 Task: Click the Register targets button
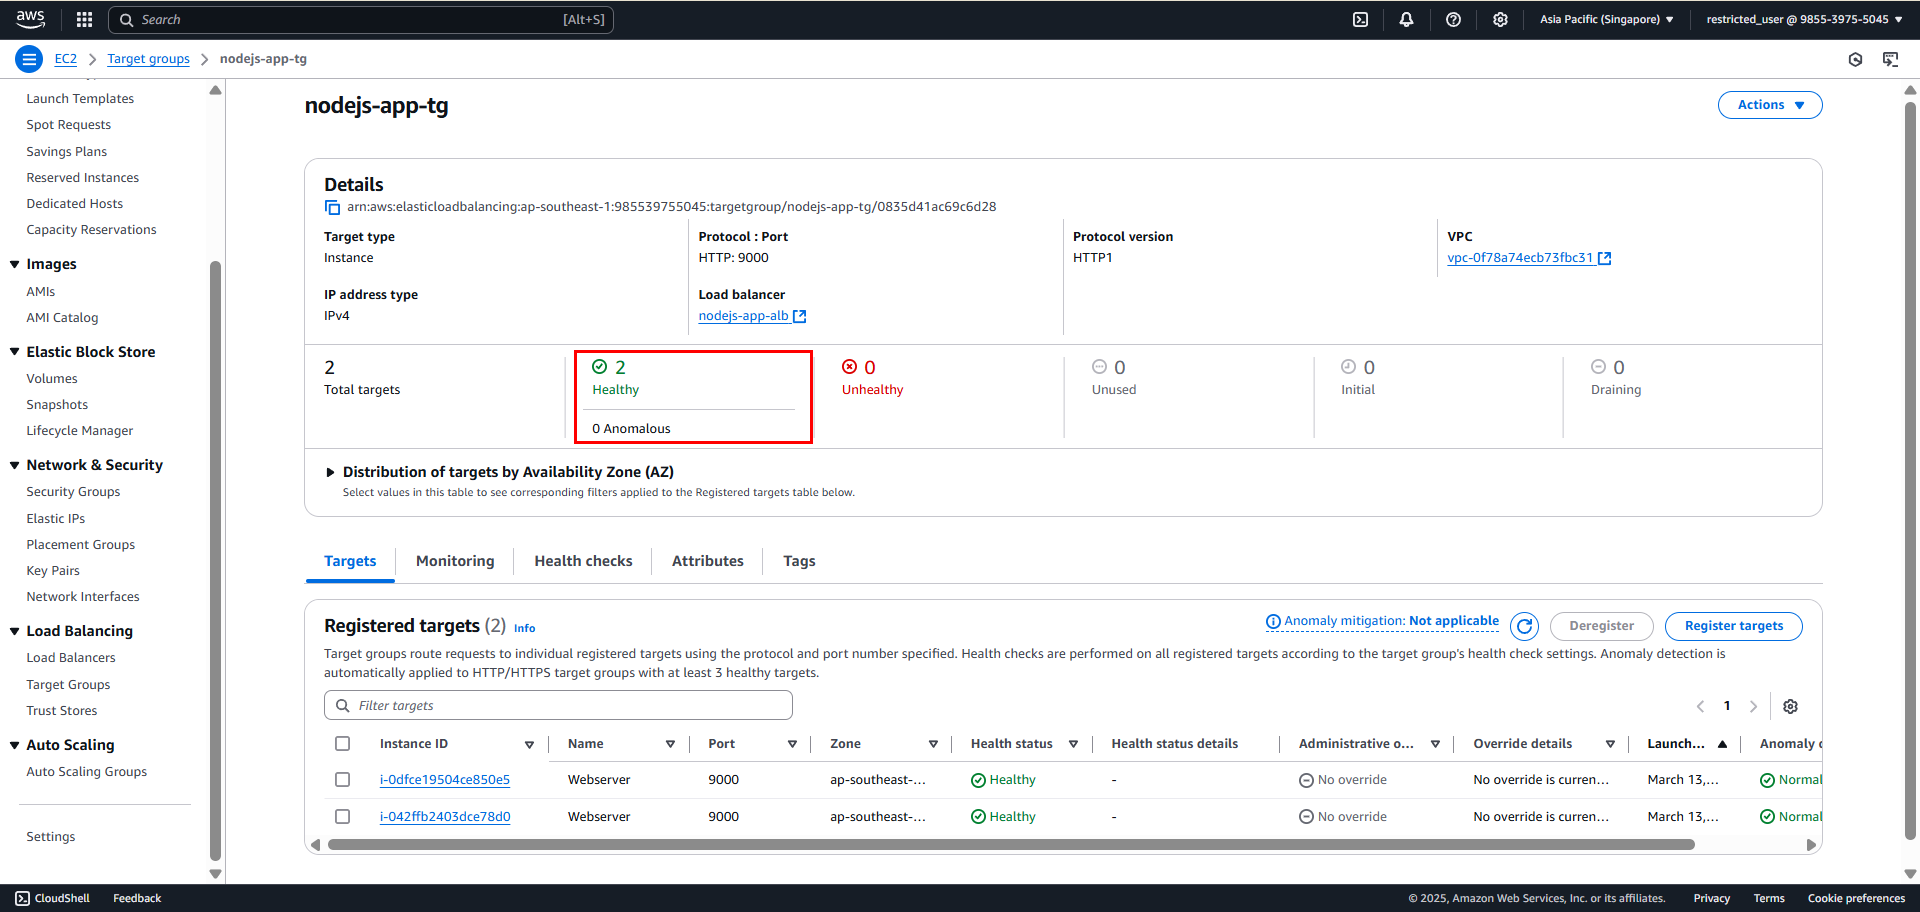pyautogui.click(x=1733, y=626)
